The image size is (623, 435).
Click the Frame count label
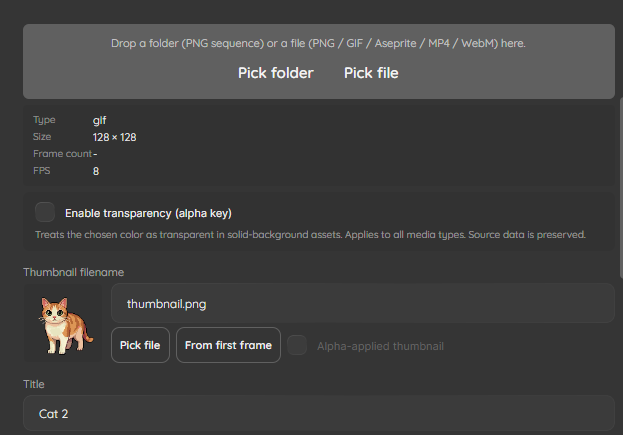tap(62, 154)
